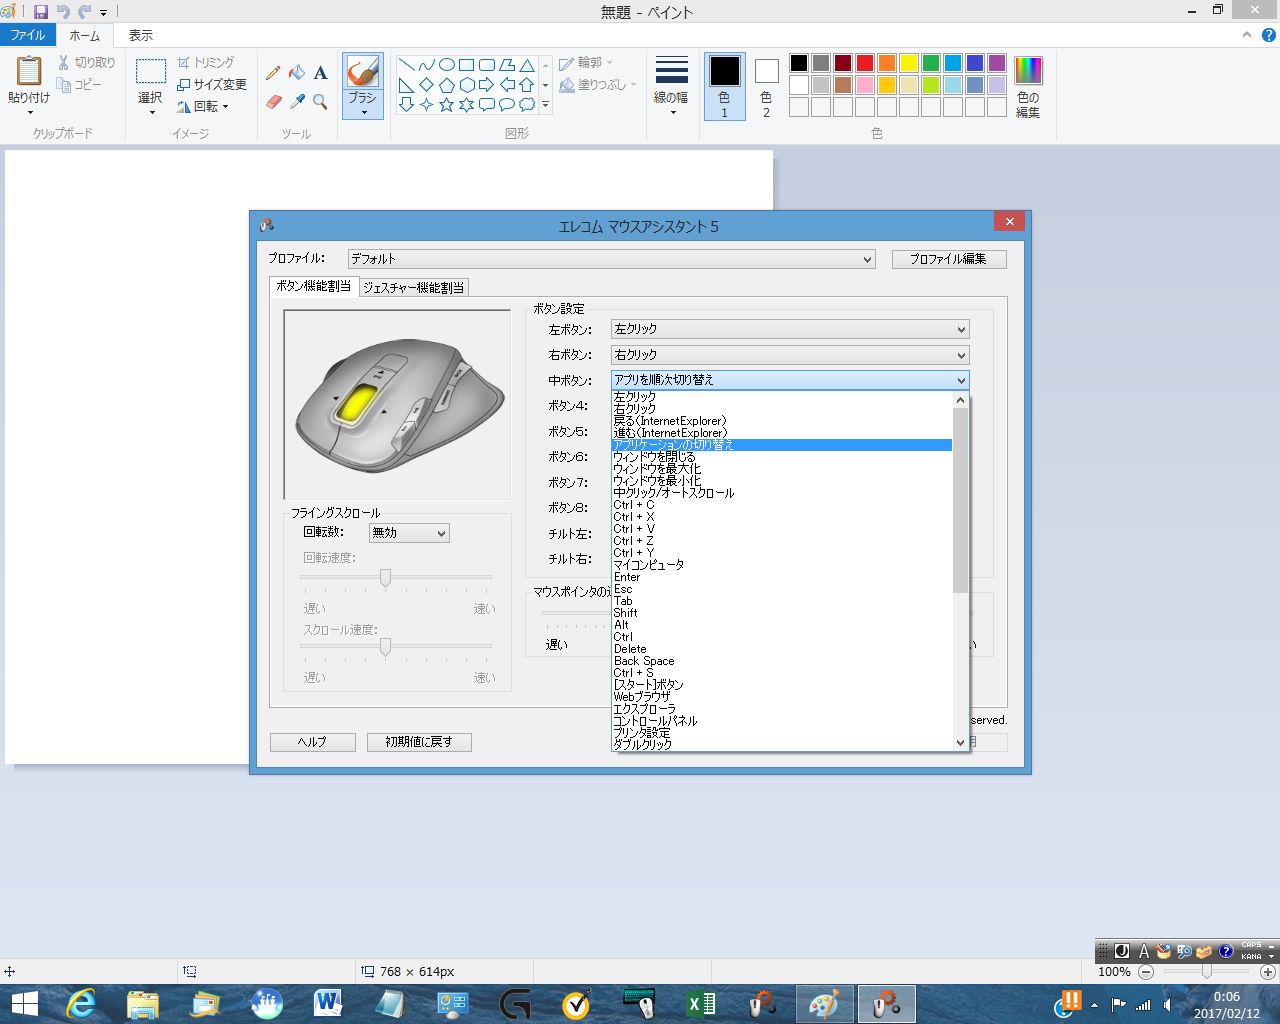Expand the プロファイル デフォルト dropdown
The width and height of the screenshot is (1280, 1024).
611,259
